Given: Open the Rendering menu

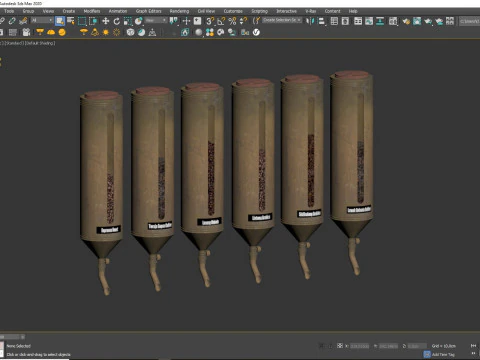Looking at the screenshot, I should [179, 11].
